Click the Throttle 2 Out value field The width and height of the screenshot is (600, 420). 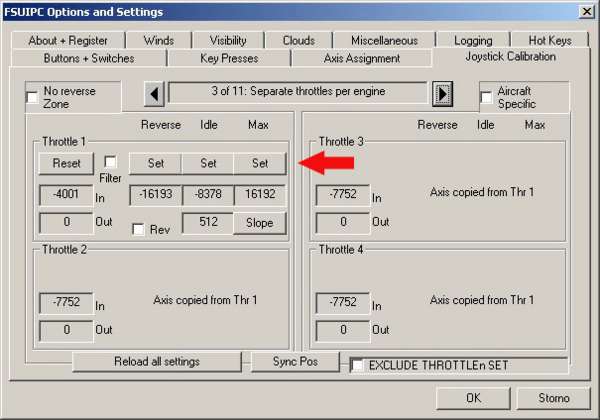click(x=66, y=330)
